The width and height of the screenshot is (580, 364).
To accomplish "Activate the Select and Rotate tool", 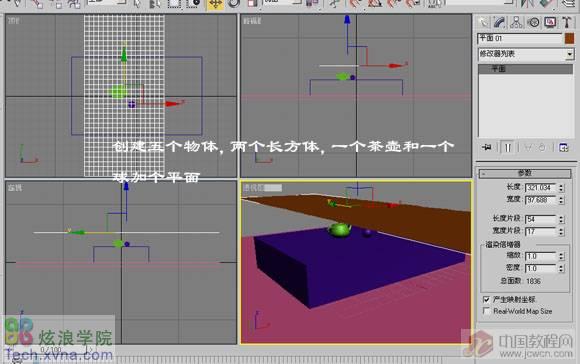I will (234, 4).
